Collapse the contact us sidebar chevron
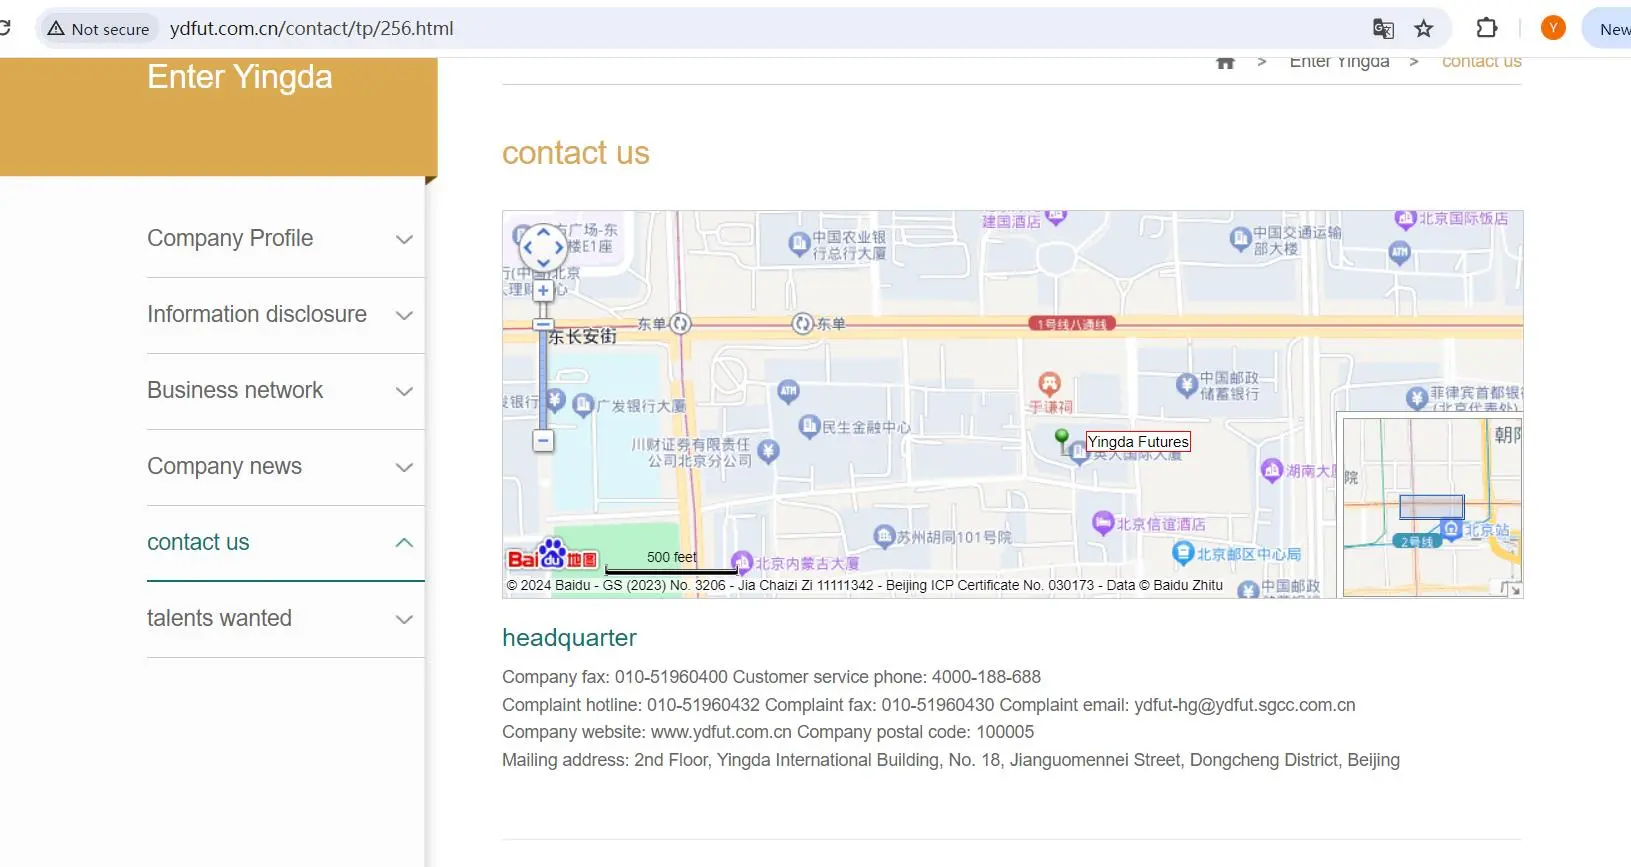 (404, 543)
